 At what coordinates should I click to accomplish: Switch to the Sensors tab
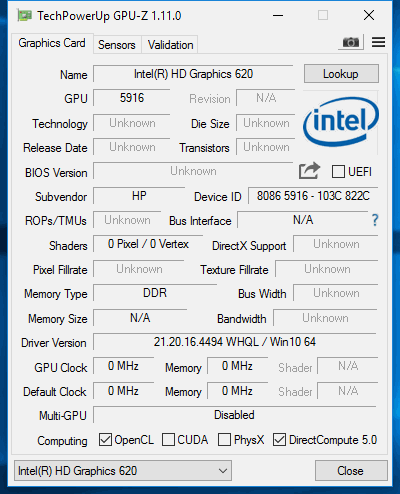tap(117, 45)
